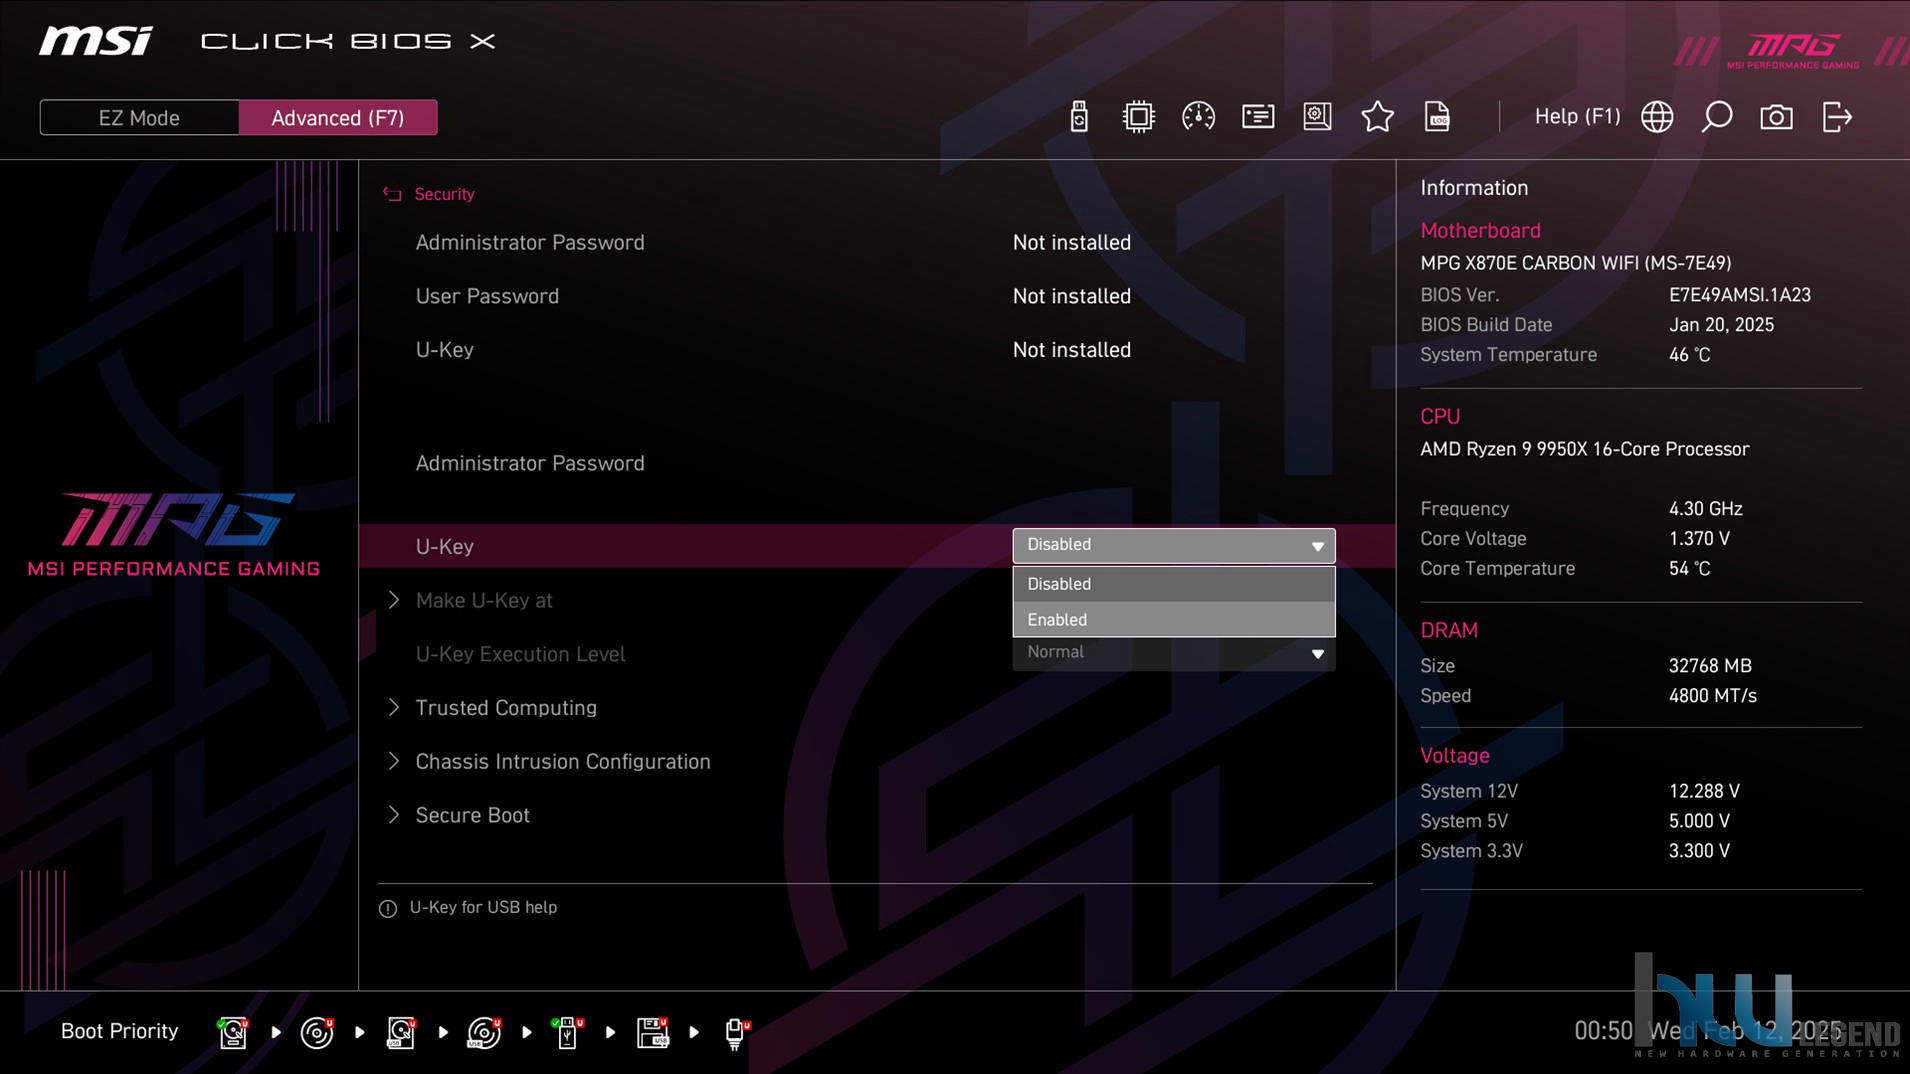Viewport: 1910px width, 1074px height.
Task: Open the memory profile card icon
Action: [1258, 117]
